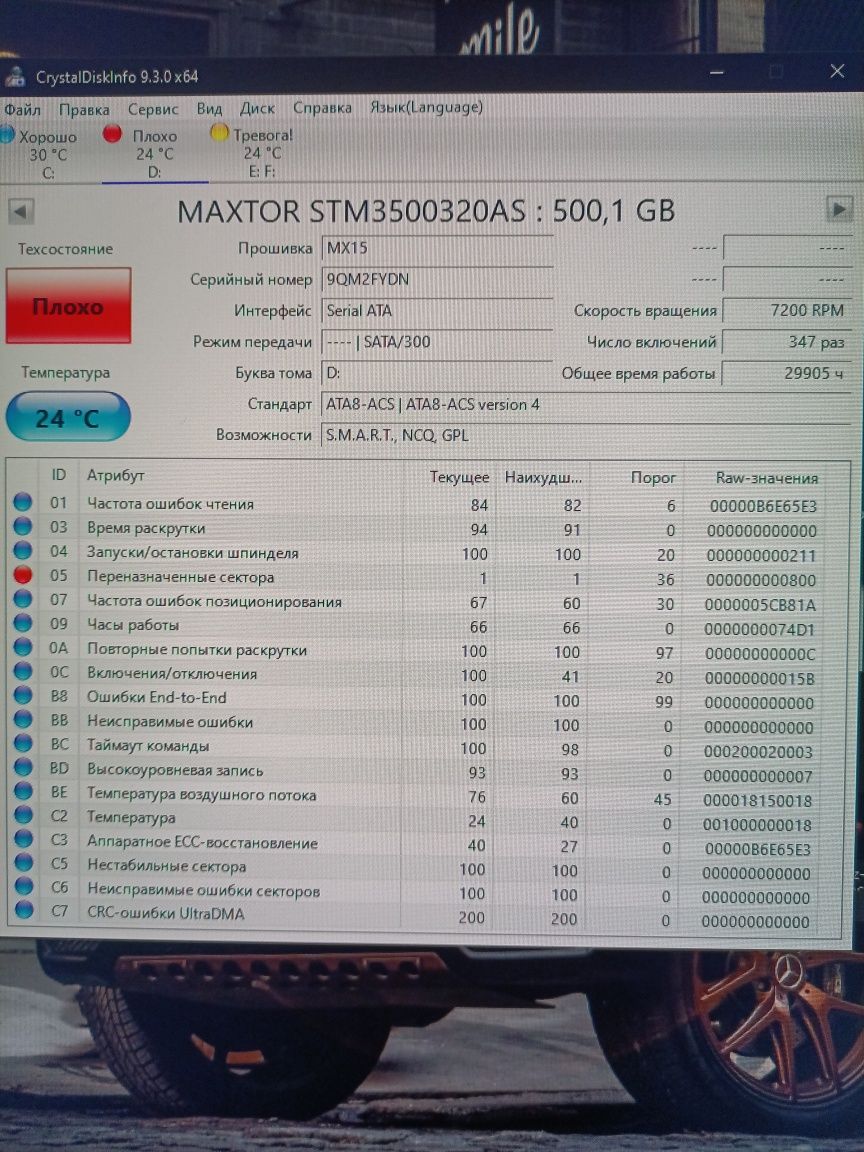864x1152 pixels.
Task: Open the Диск menu
Action: (x=257, y=108)
